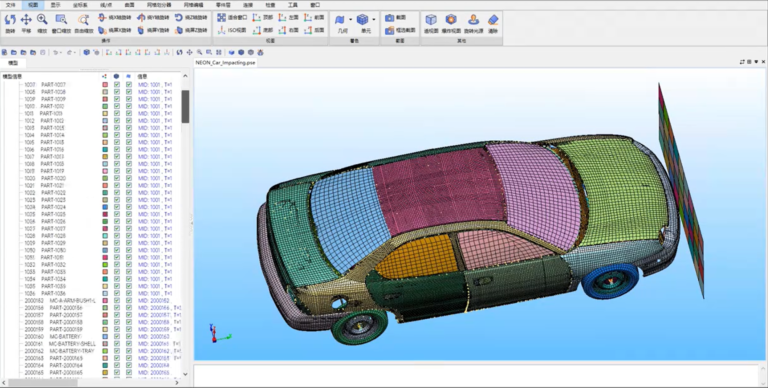Select the 模型 panel tab
The height and width of the screenshot is (388, 768).
13,63
